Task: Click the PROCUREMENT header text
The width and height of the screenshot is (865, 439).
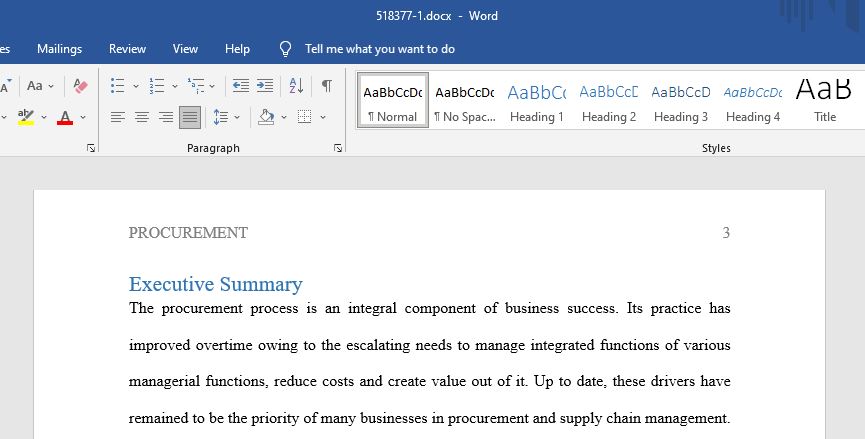Action: click(x=188, y=233)
